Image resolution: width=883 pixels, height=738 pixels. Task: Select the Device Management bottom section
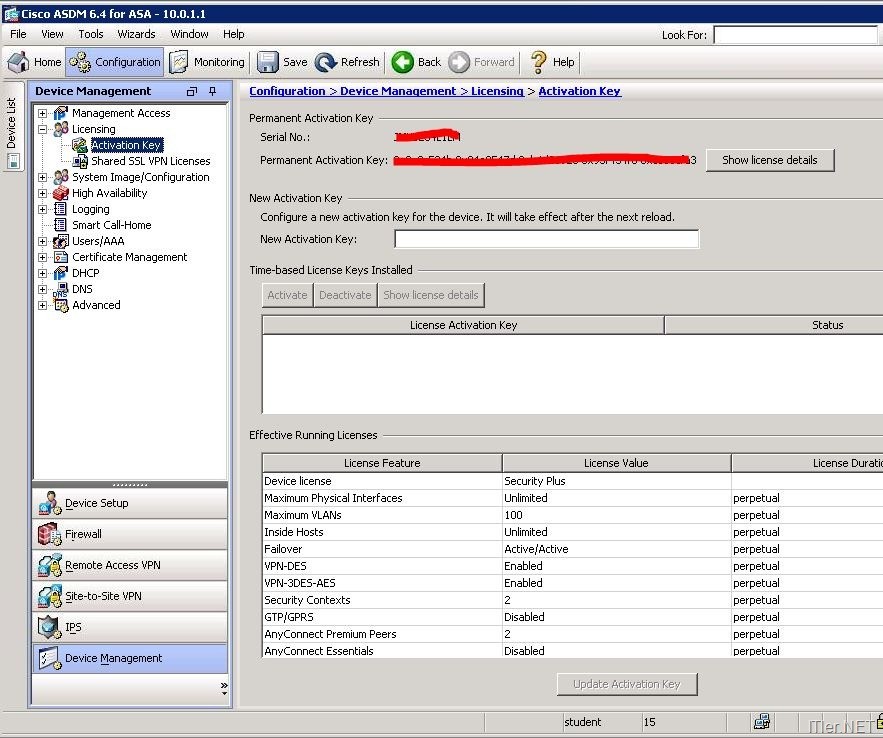(x=130, y=658)
